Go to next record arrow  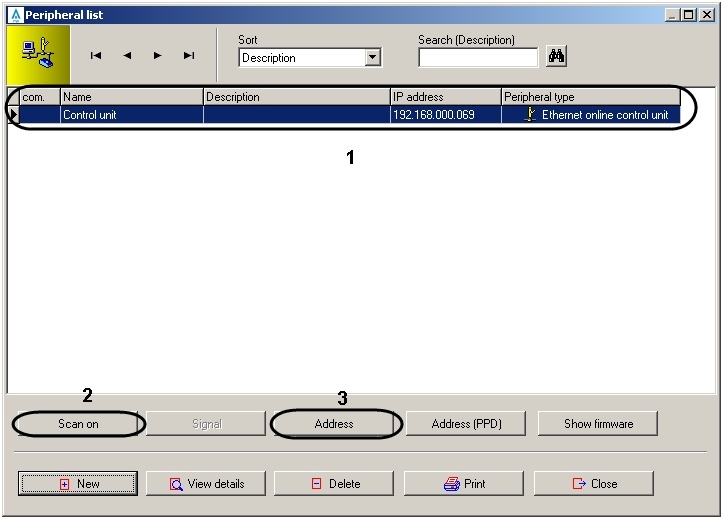coord(158,56)
